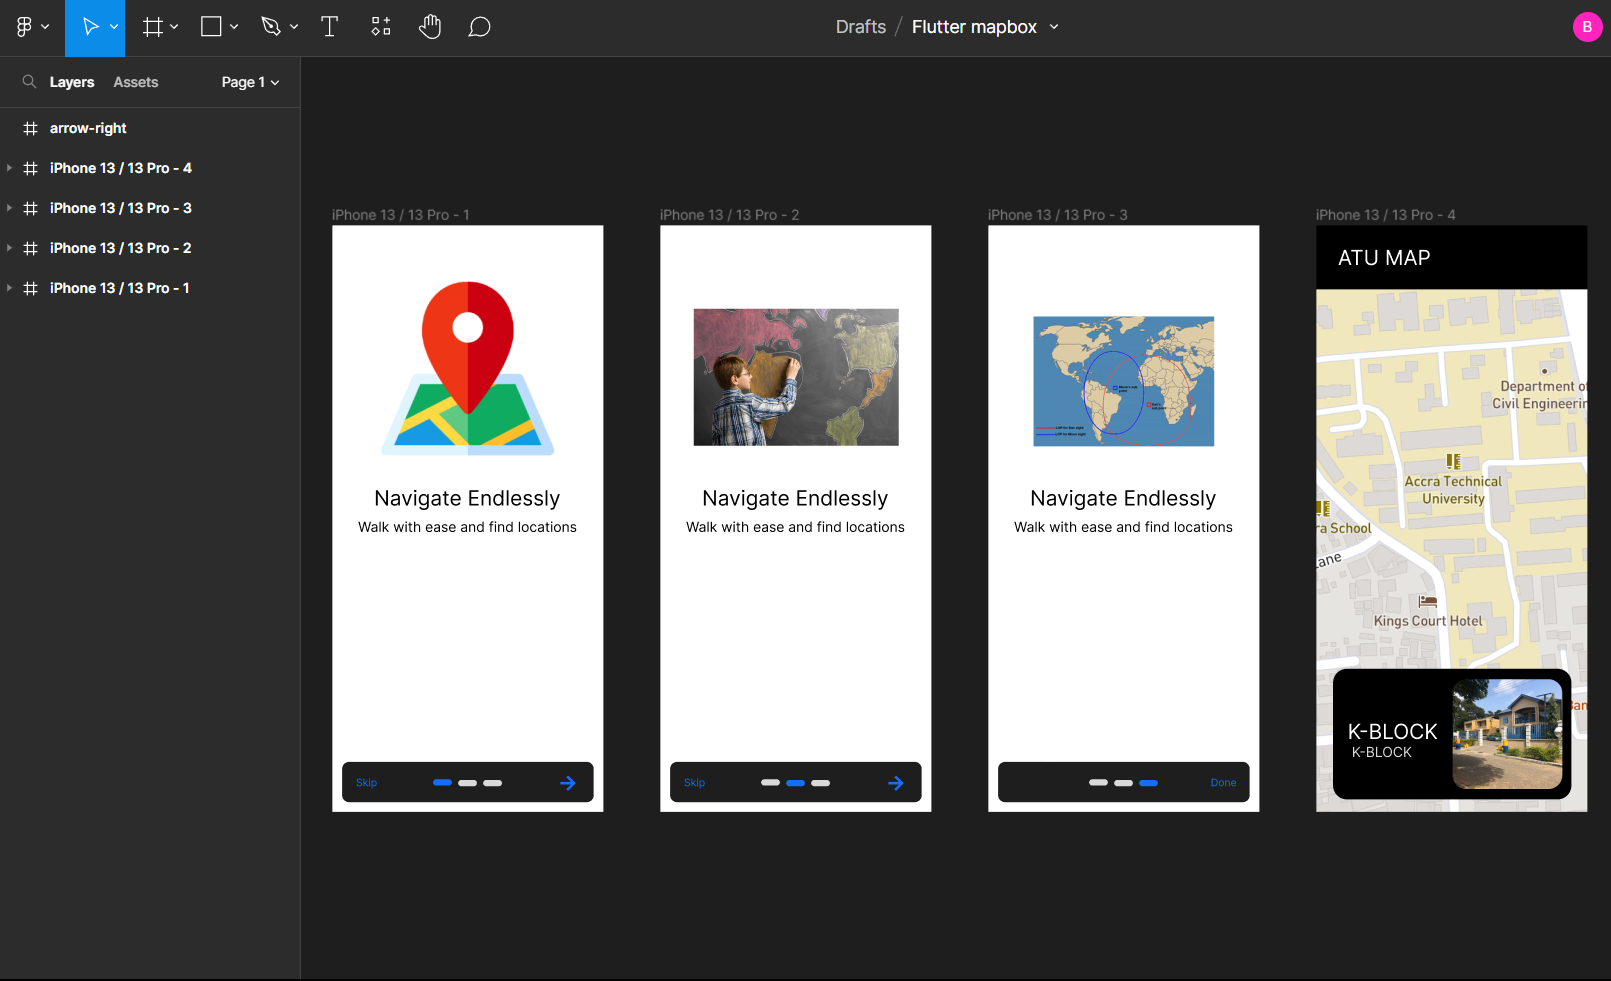
Task: Select canvas frame label iPhone 13 Pro - 4
Action: click(1386, 215)
